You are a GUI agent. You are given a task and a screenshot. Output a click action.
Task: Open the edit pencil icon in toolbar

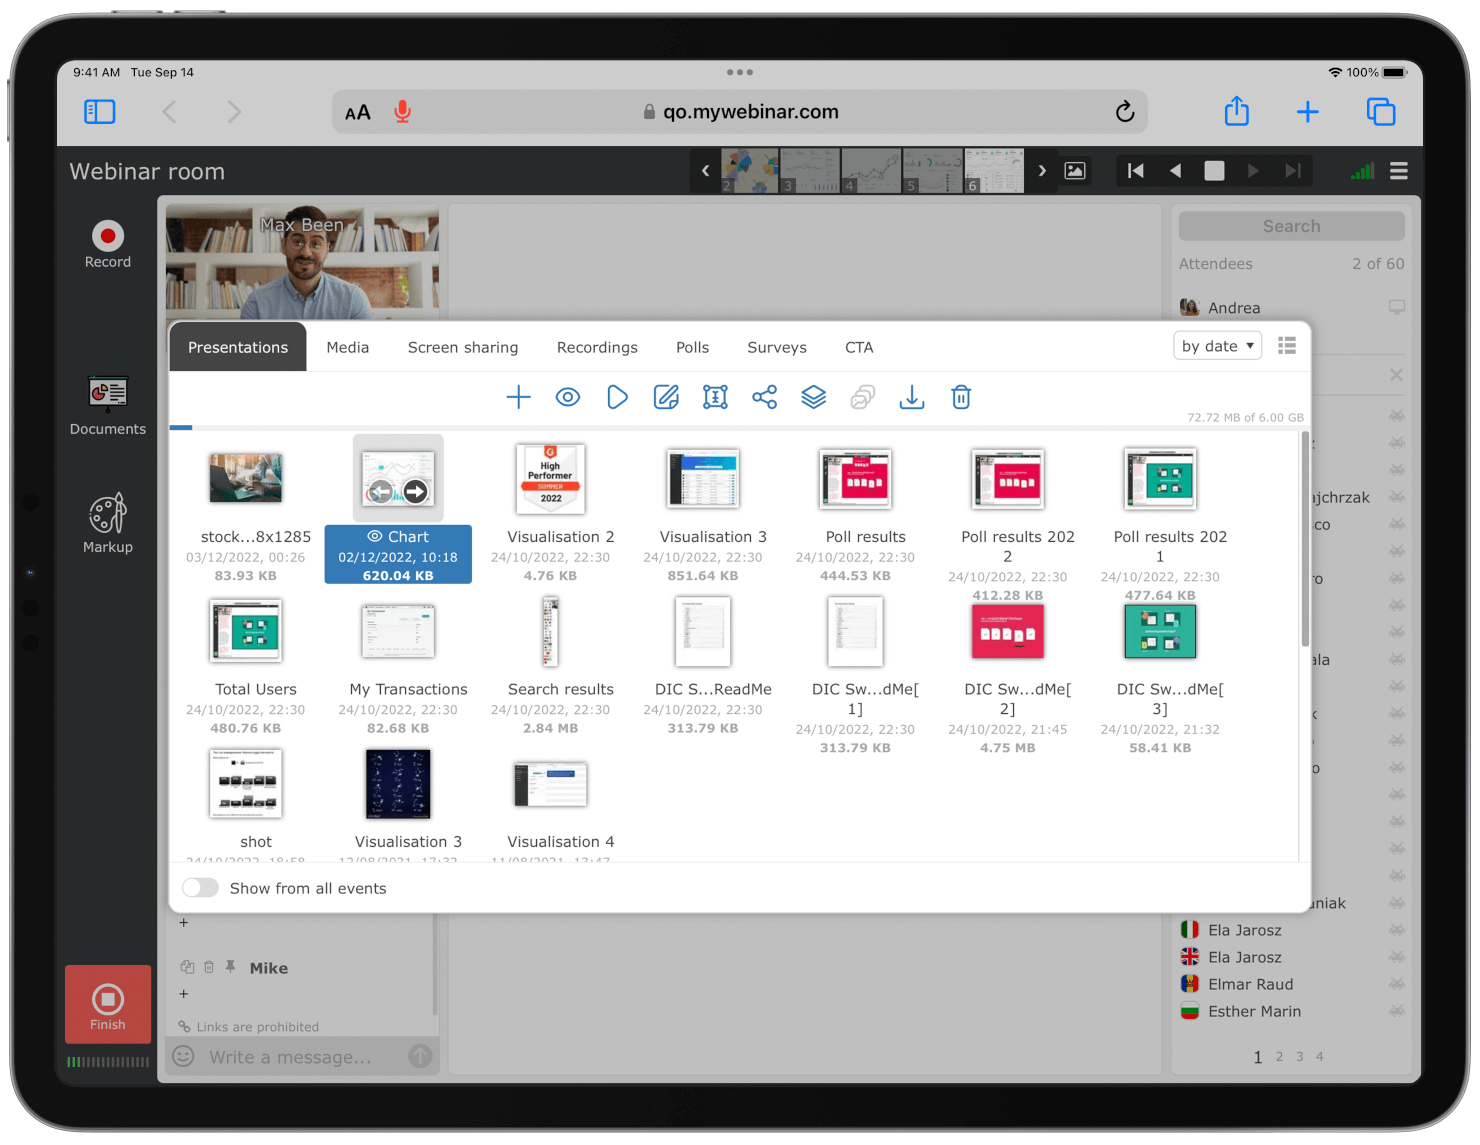666,398
